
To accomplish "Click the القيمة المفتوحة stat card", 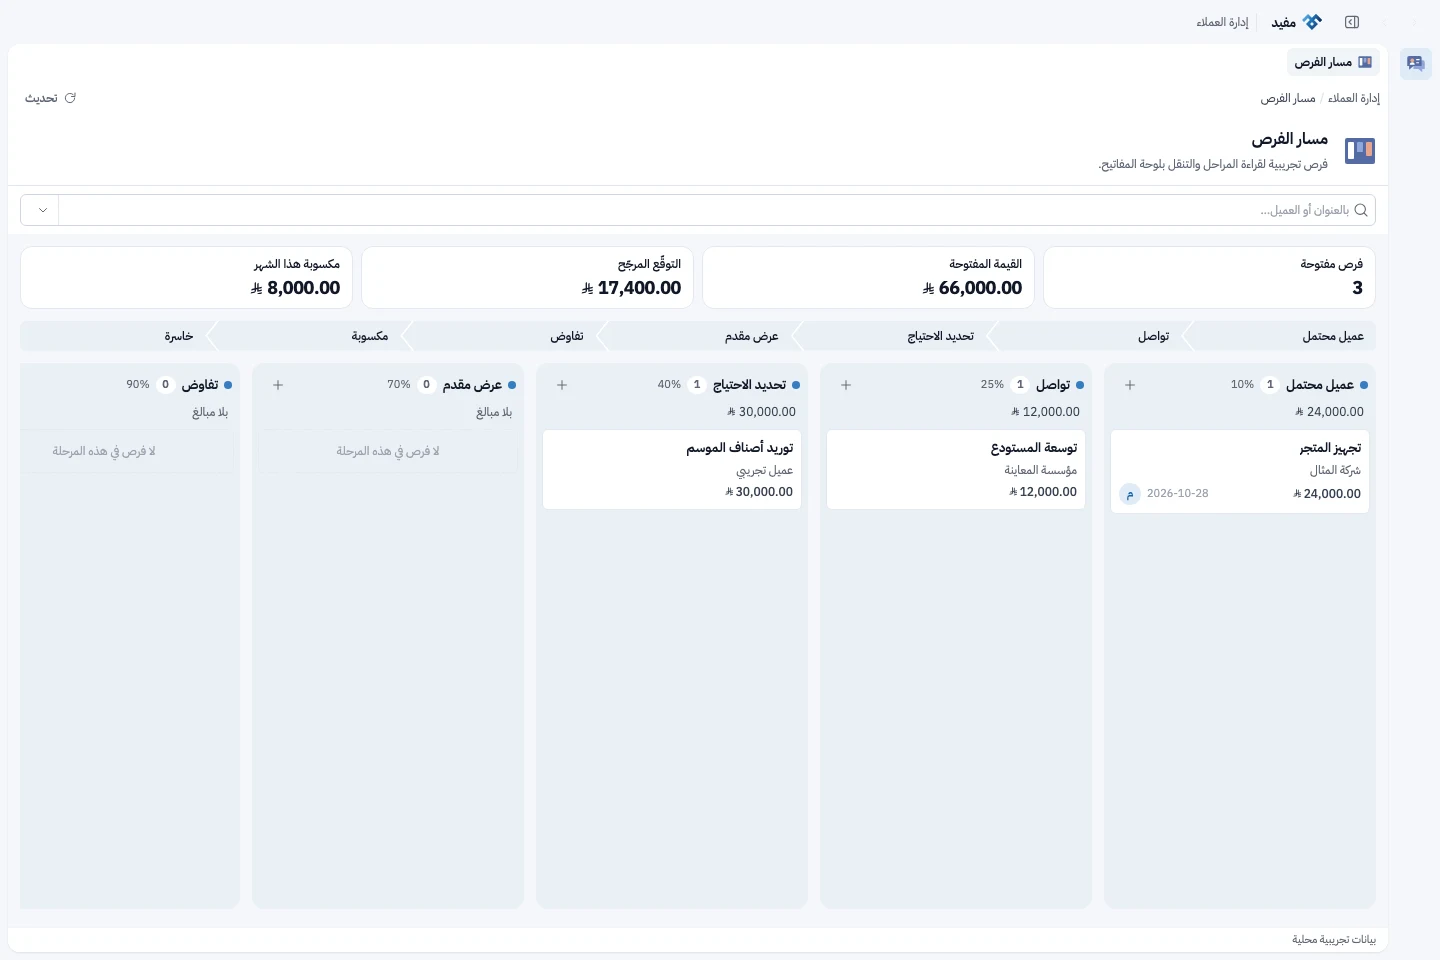I will 868,278.
